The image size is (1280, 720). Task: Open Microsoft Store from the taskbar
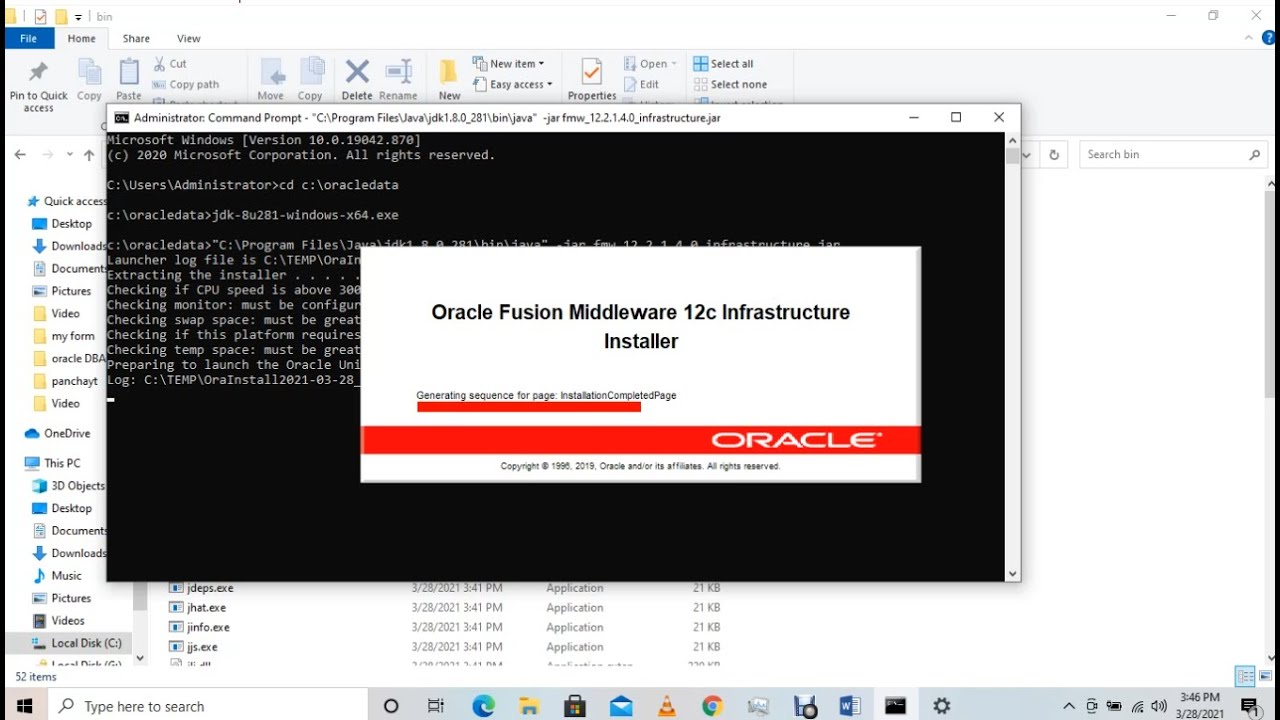tap(575, 706)
